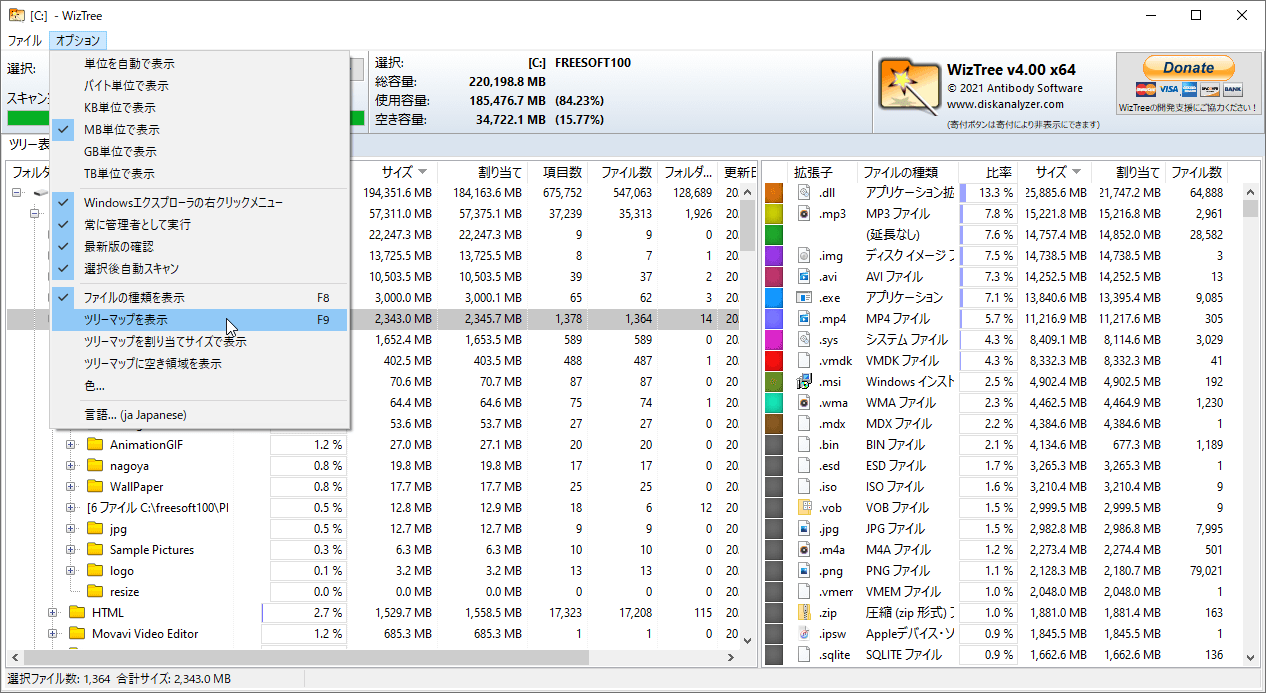Image resolution: width=1266 pixels, height=693 pixels.
Task: Click the .msi installer icon
Action: (x=804, y=381)
